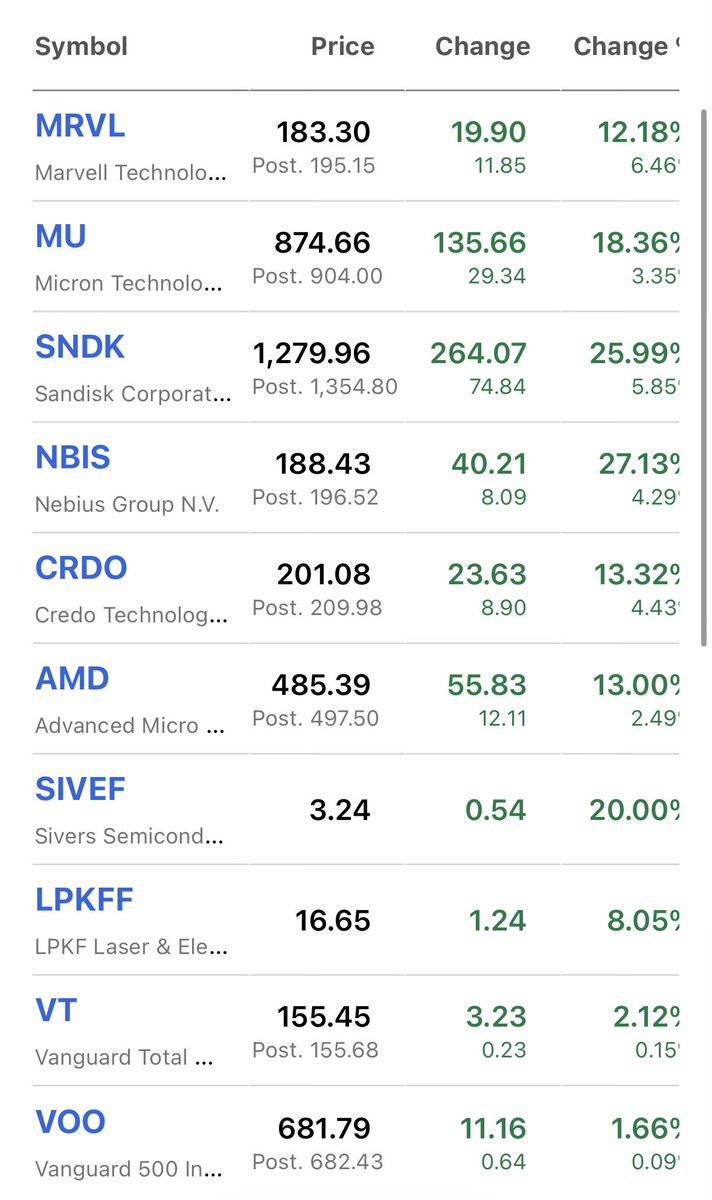Select the Micron price 874.66 cell
Screen dimensions: 712x1200
(x=323, y=243)
